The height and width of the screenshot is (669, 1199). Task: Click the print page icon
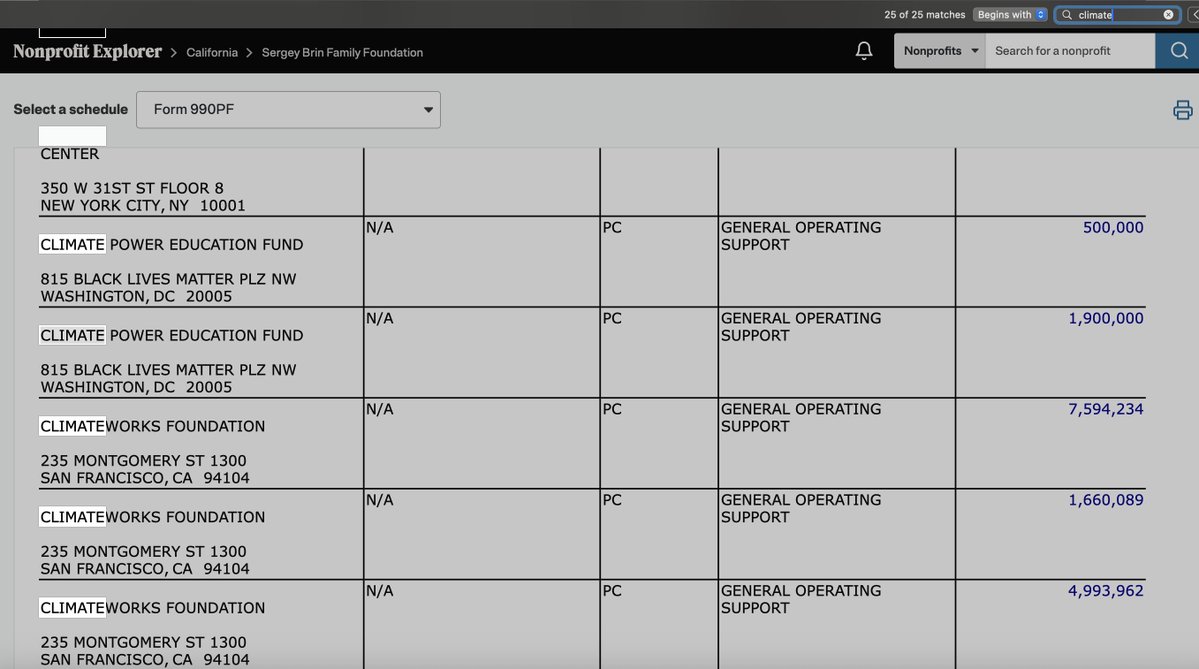pos(1182,110)
